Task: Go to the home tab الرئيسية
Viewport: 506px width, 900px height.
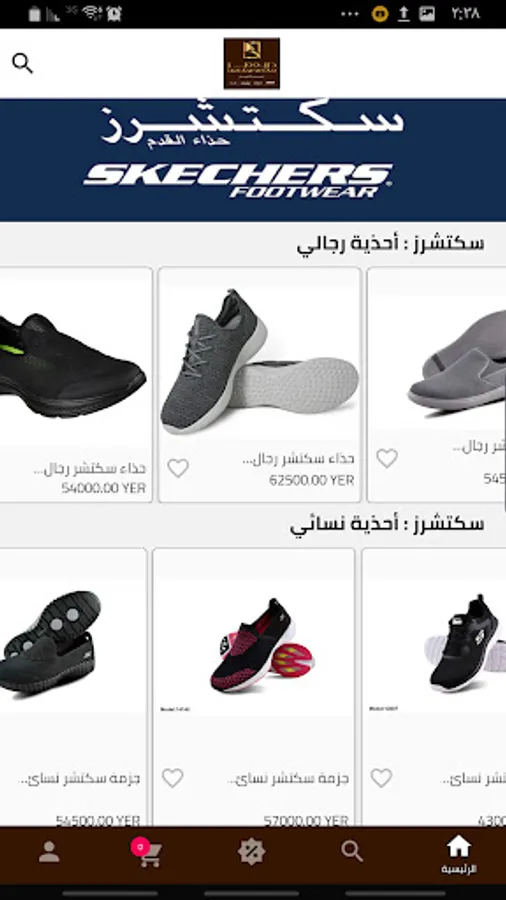Action: pos(458,855)
